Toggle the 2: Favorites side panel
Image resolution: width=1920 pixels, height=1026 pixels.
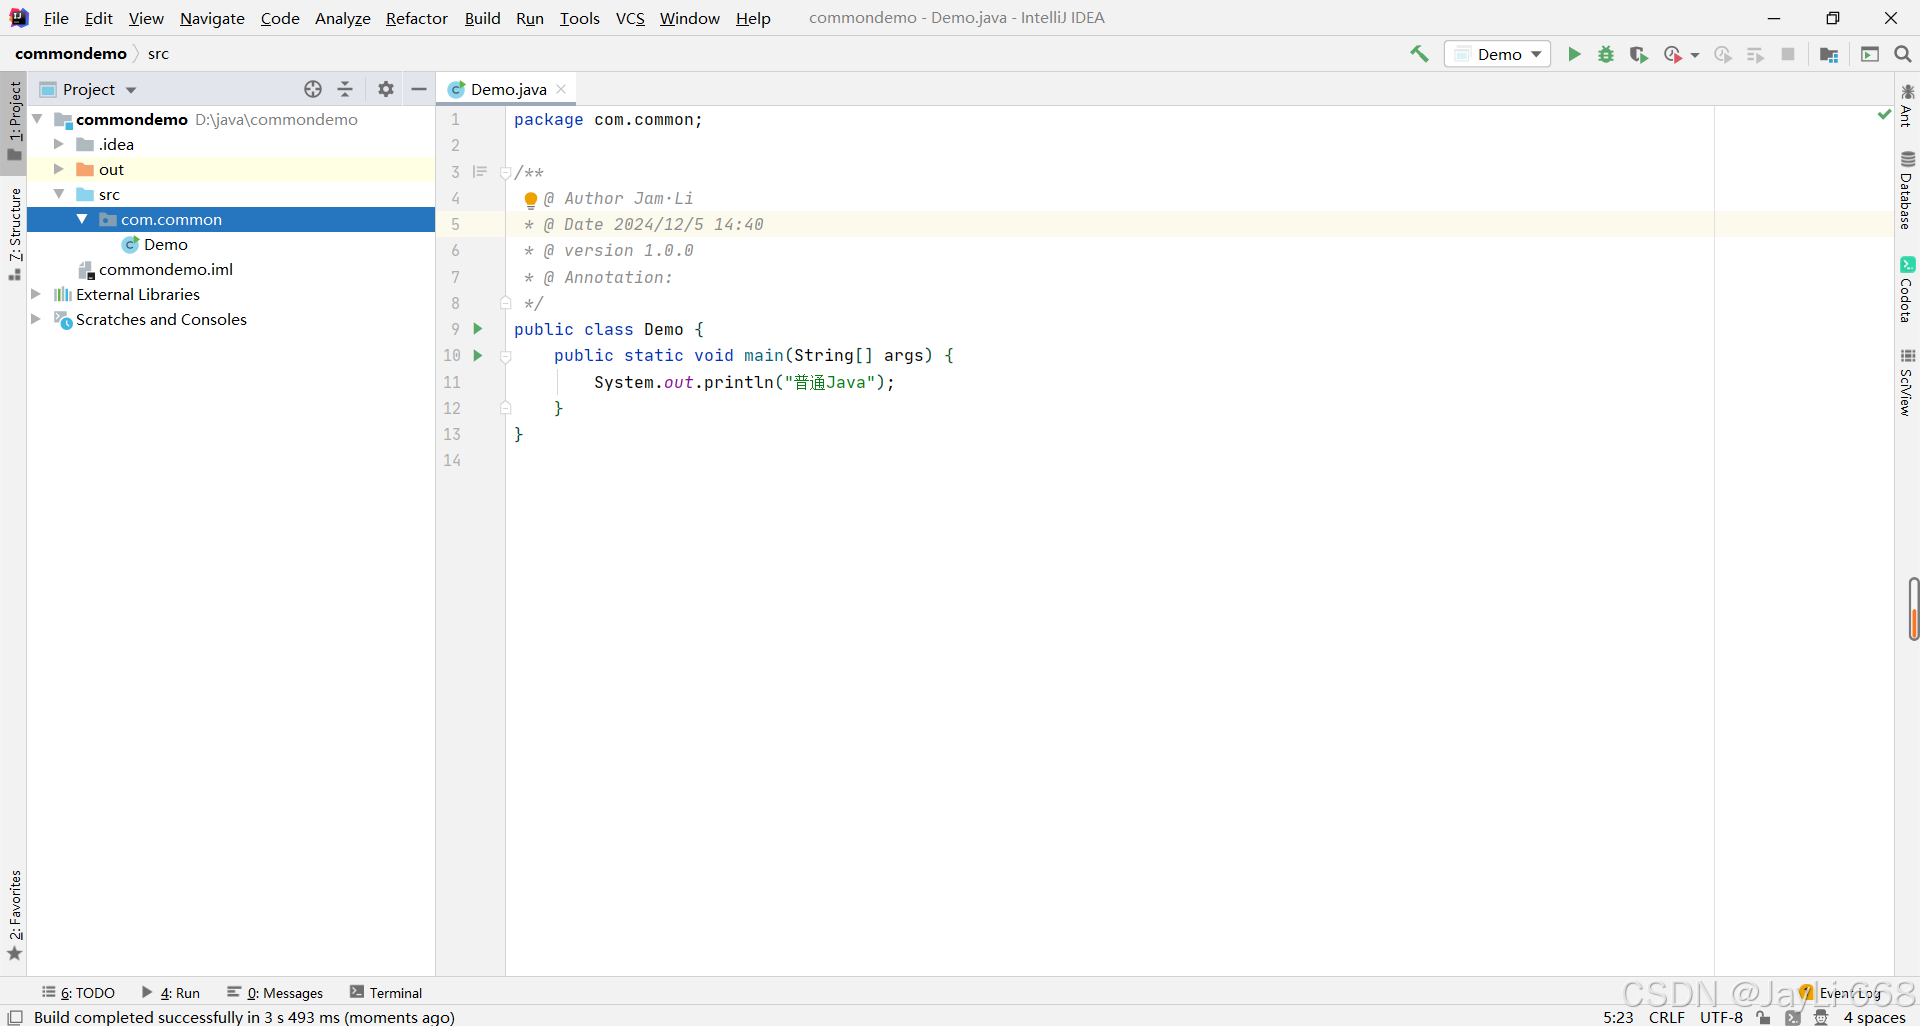point(14,916)
